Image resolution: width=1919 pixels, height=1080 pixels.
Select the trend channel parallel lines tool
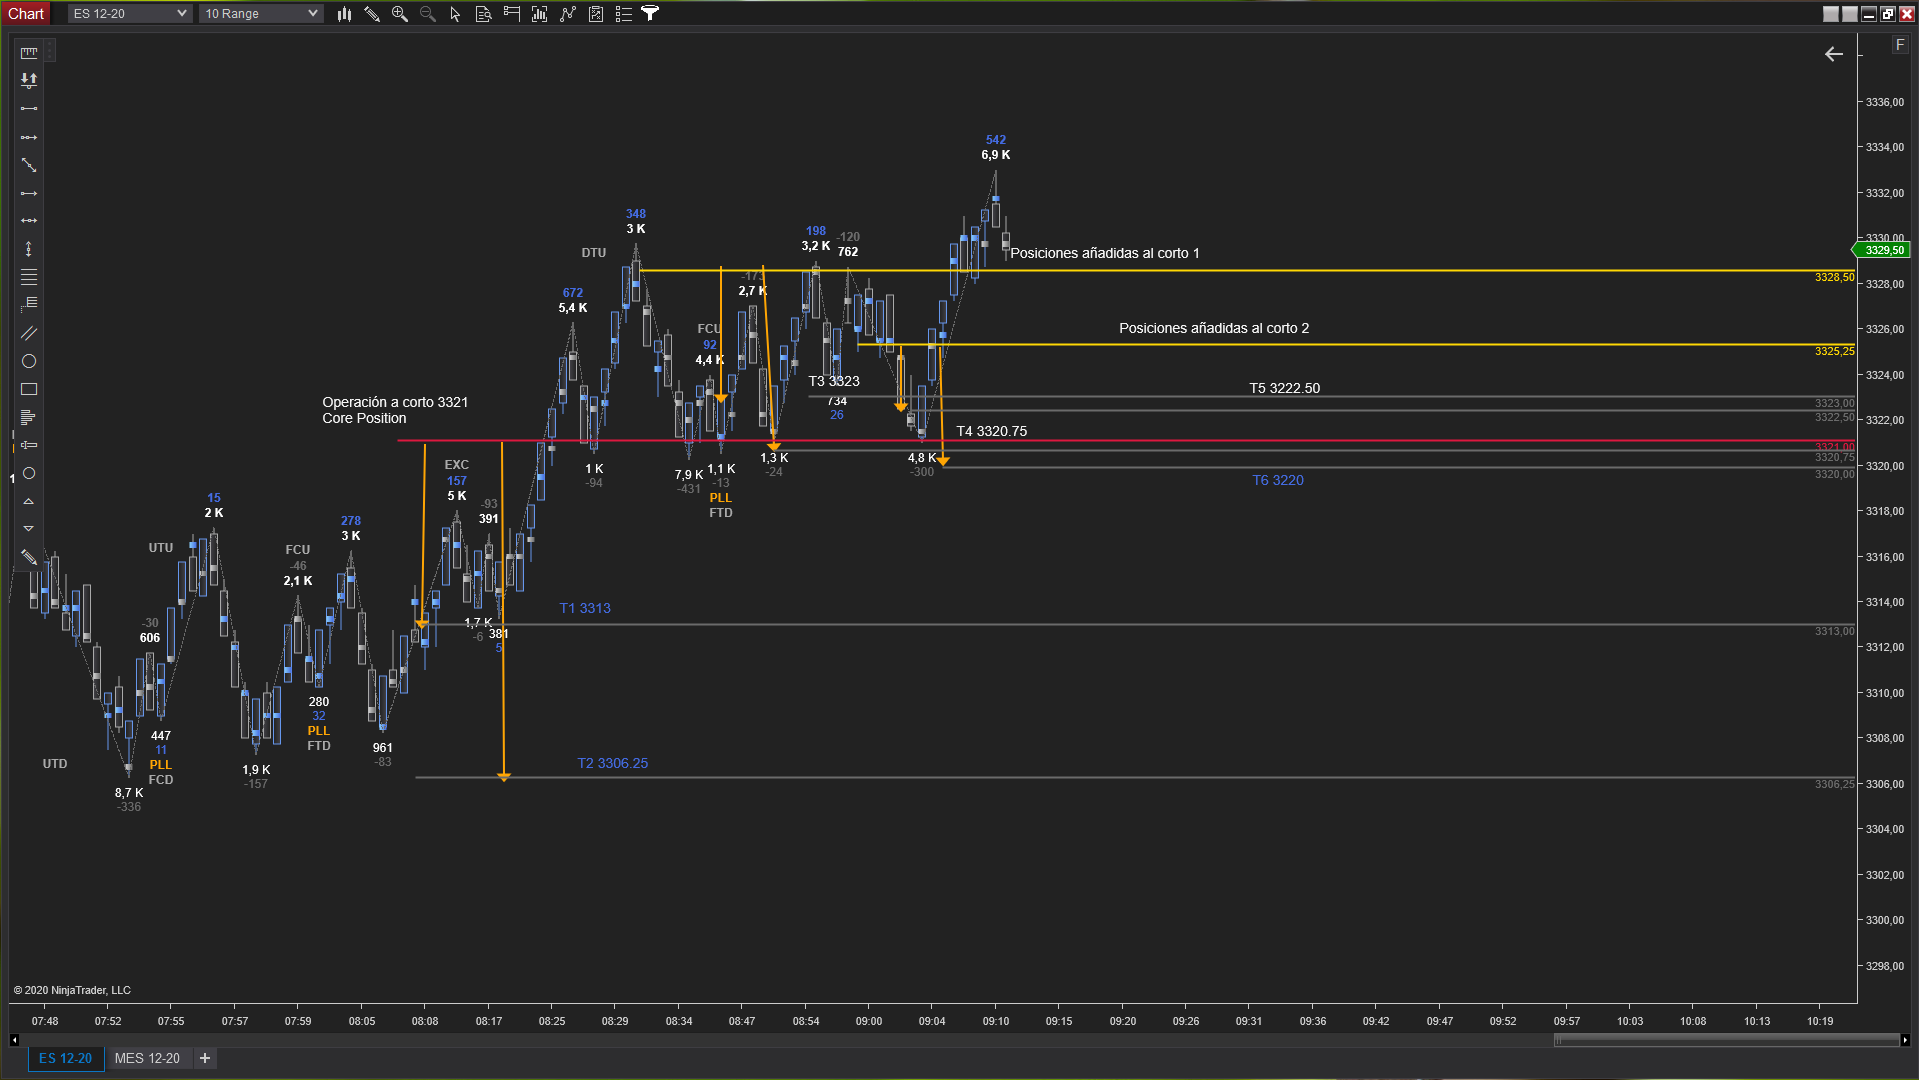(x=29, y=333)
